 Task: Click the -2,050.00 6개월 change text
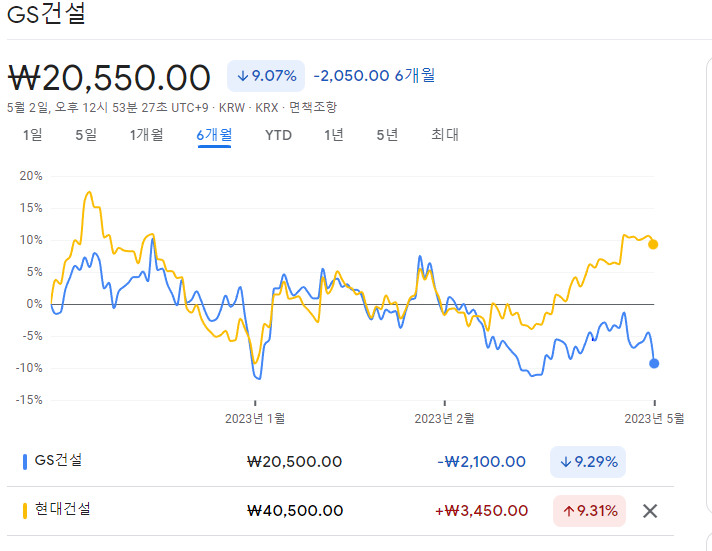[374, 76]
